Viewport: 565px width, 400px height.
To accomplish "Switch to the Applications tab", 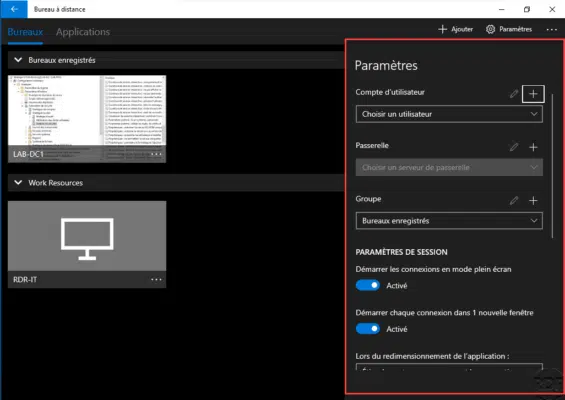I will [83, 32].
